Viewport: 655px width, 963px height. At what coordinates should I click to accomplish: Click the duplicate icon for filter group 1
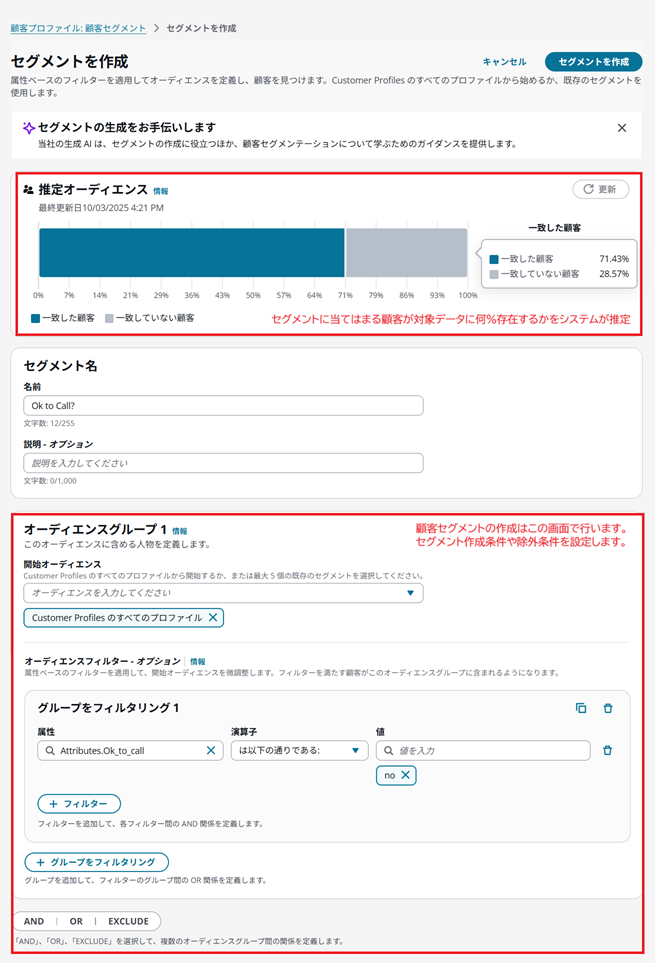coord(581,708)
